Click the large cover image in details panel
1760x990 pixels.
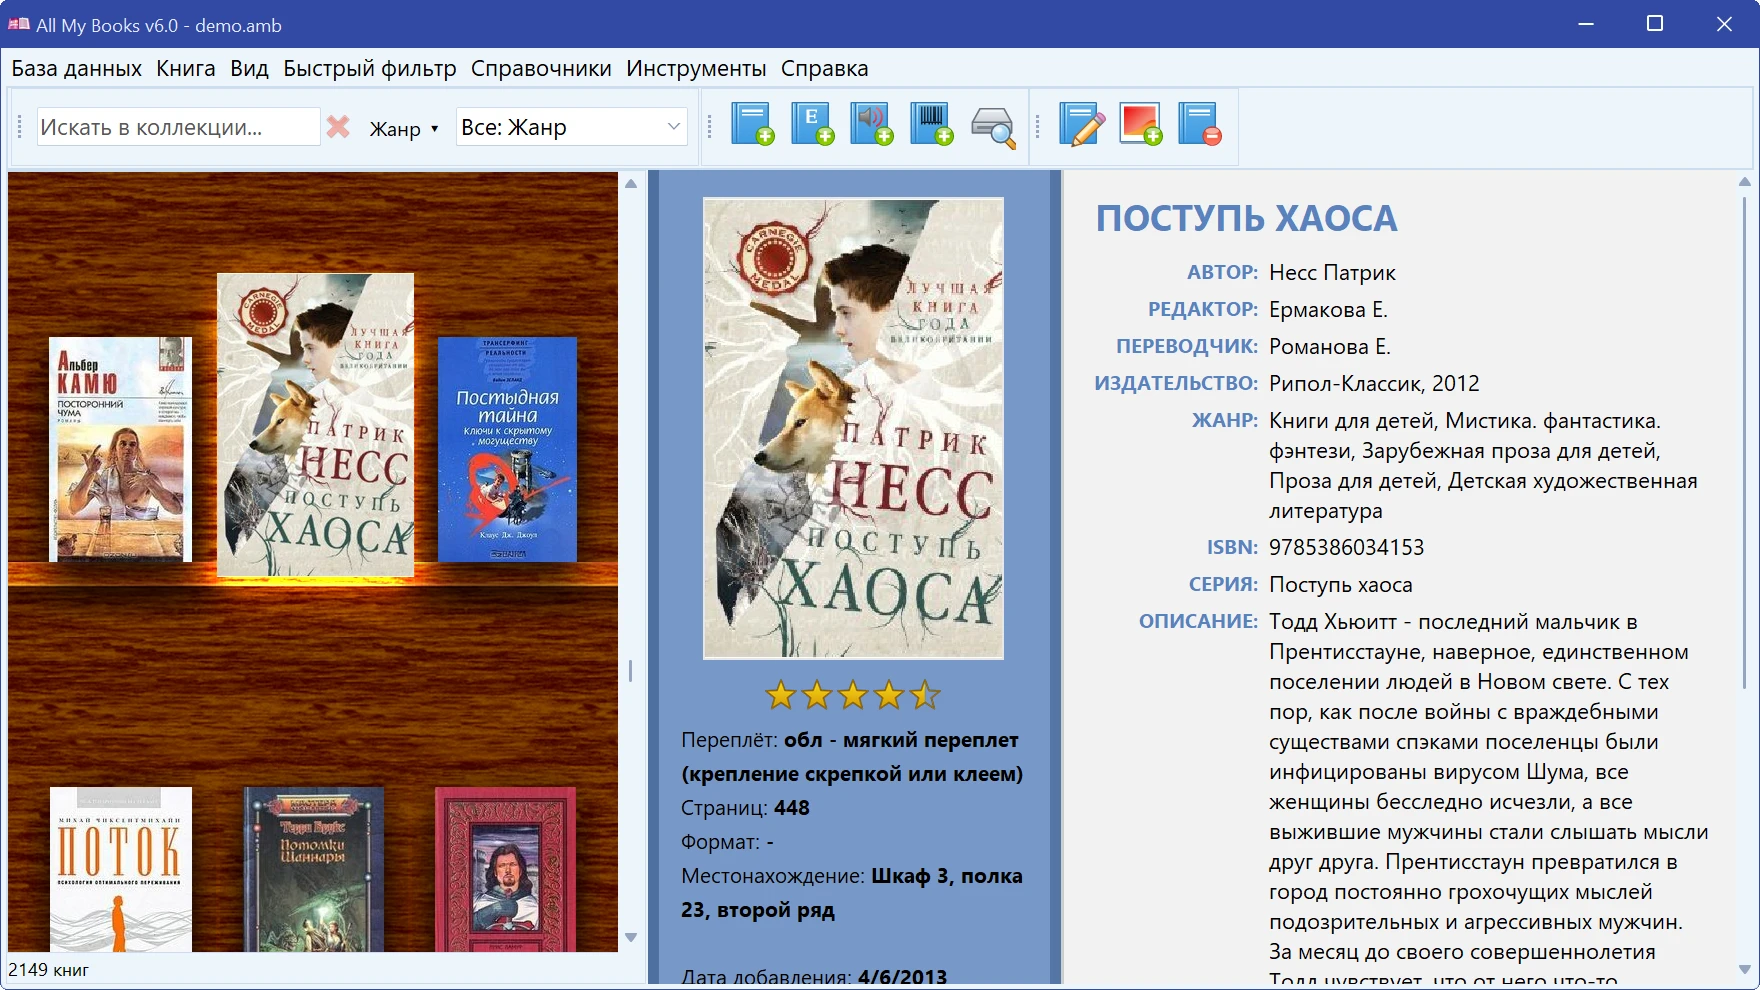pyautogui.click(x=853, y=428)
